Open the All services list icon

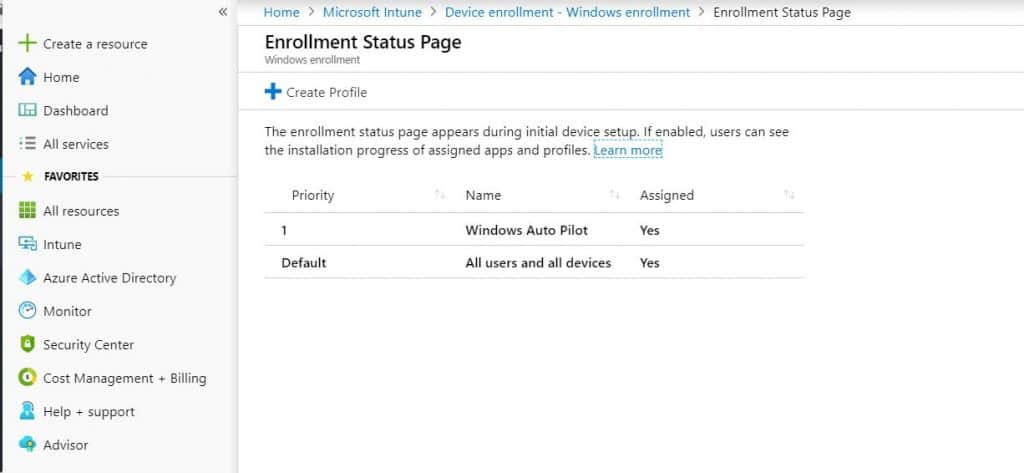click(x=27, y=144)
